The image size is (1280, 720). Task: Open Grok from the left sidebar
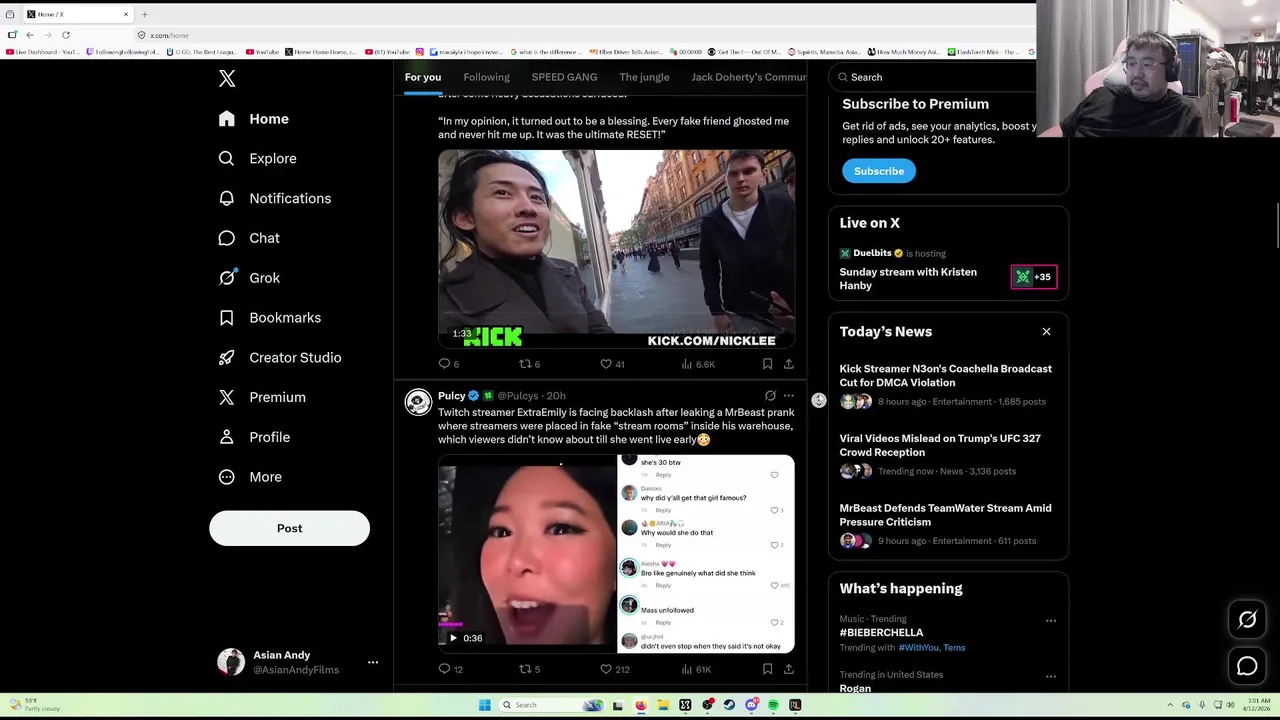tap(249, 278)
